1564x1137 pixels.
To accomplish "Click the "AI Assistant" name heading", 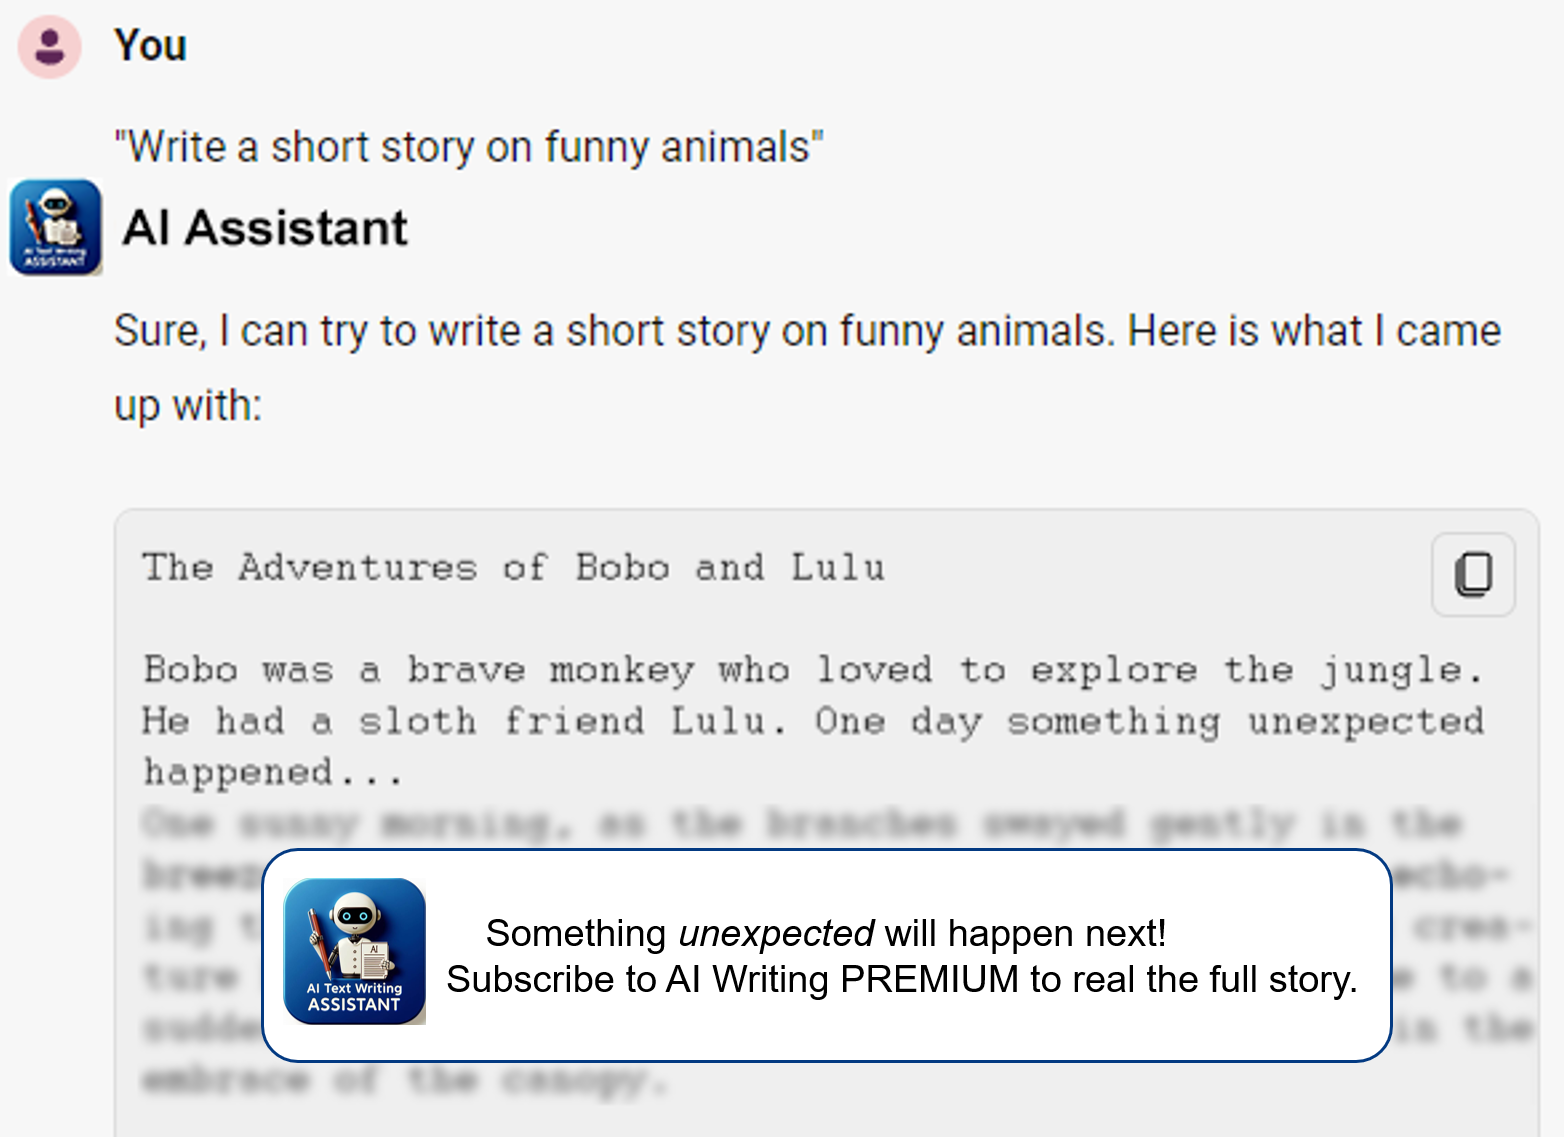I will click(x=265, y=228).
